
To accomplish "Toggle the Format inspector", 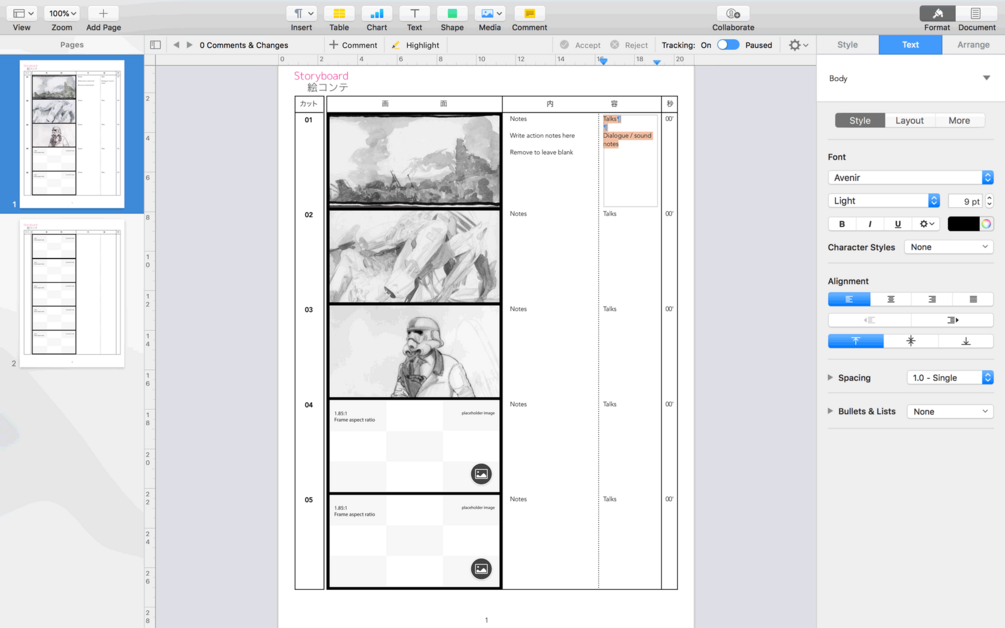I will pyautogui.click(x=937, y=13).
